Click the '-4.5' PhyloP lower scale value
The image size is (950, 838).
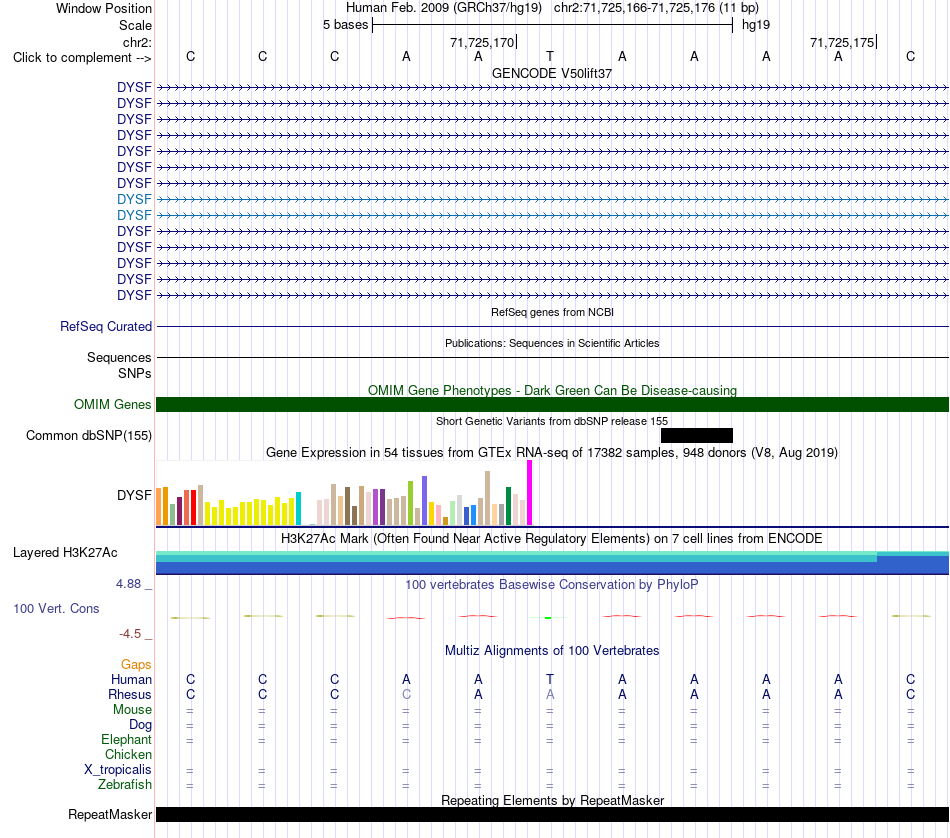tap(130, 634)
